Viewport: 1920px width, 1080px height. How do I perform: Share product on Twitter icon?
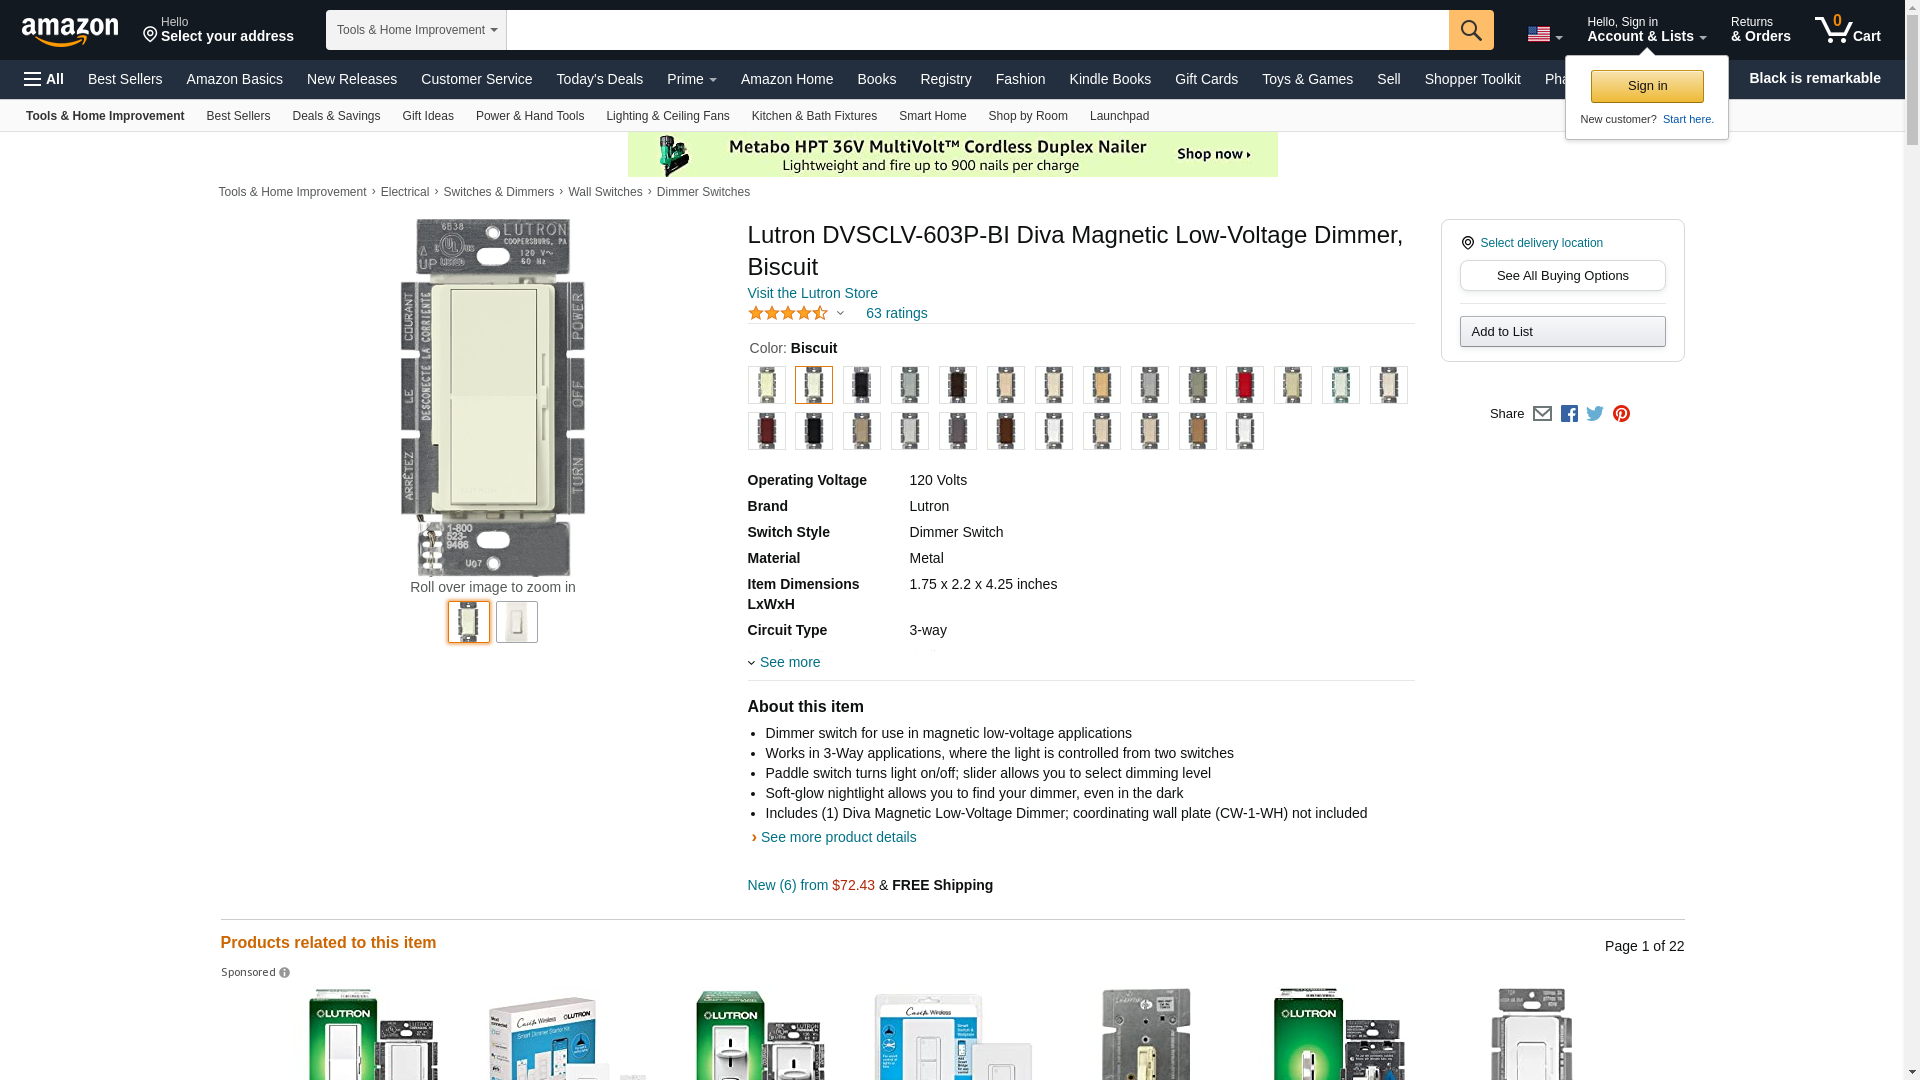1595,414
